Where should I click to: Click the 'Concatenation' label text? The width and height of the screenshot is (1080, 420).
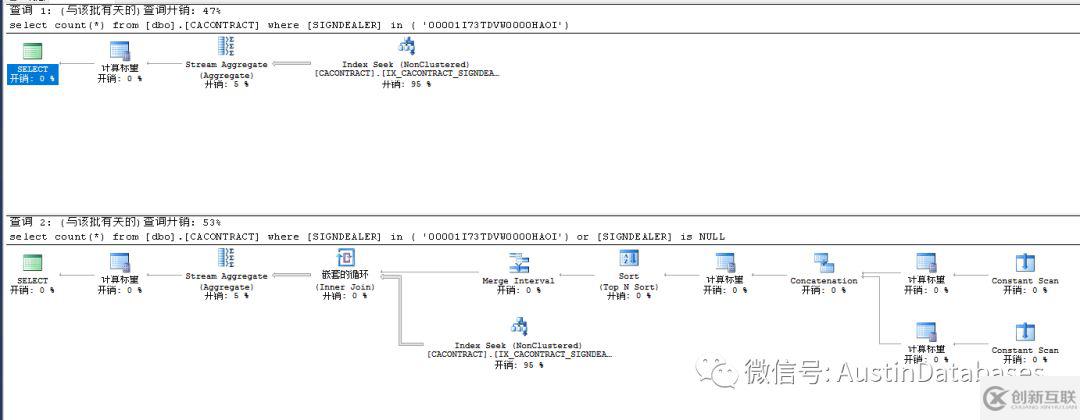coord(824,281)
